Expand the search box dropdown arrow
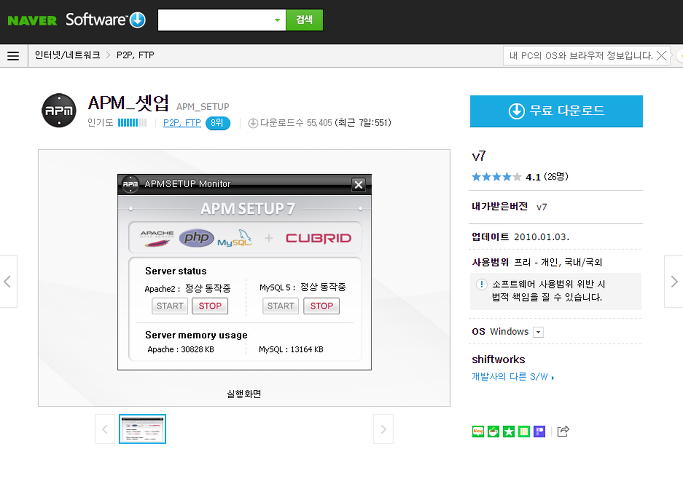Viewport: 683px width, 481px height. (277, 20)
